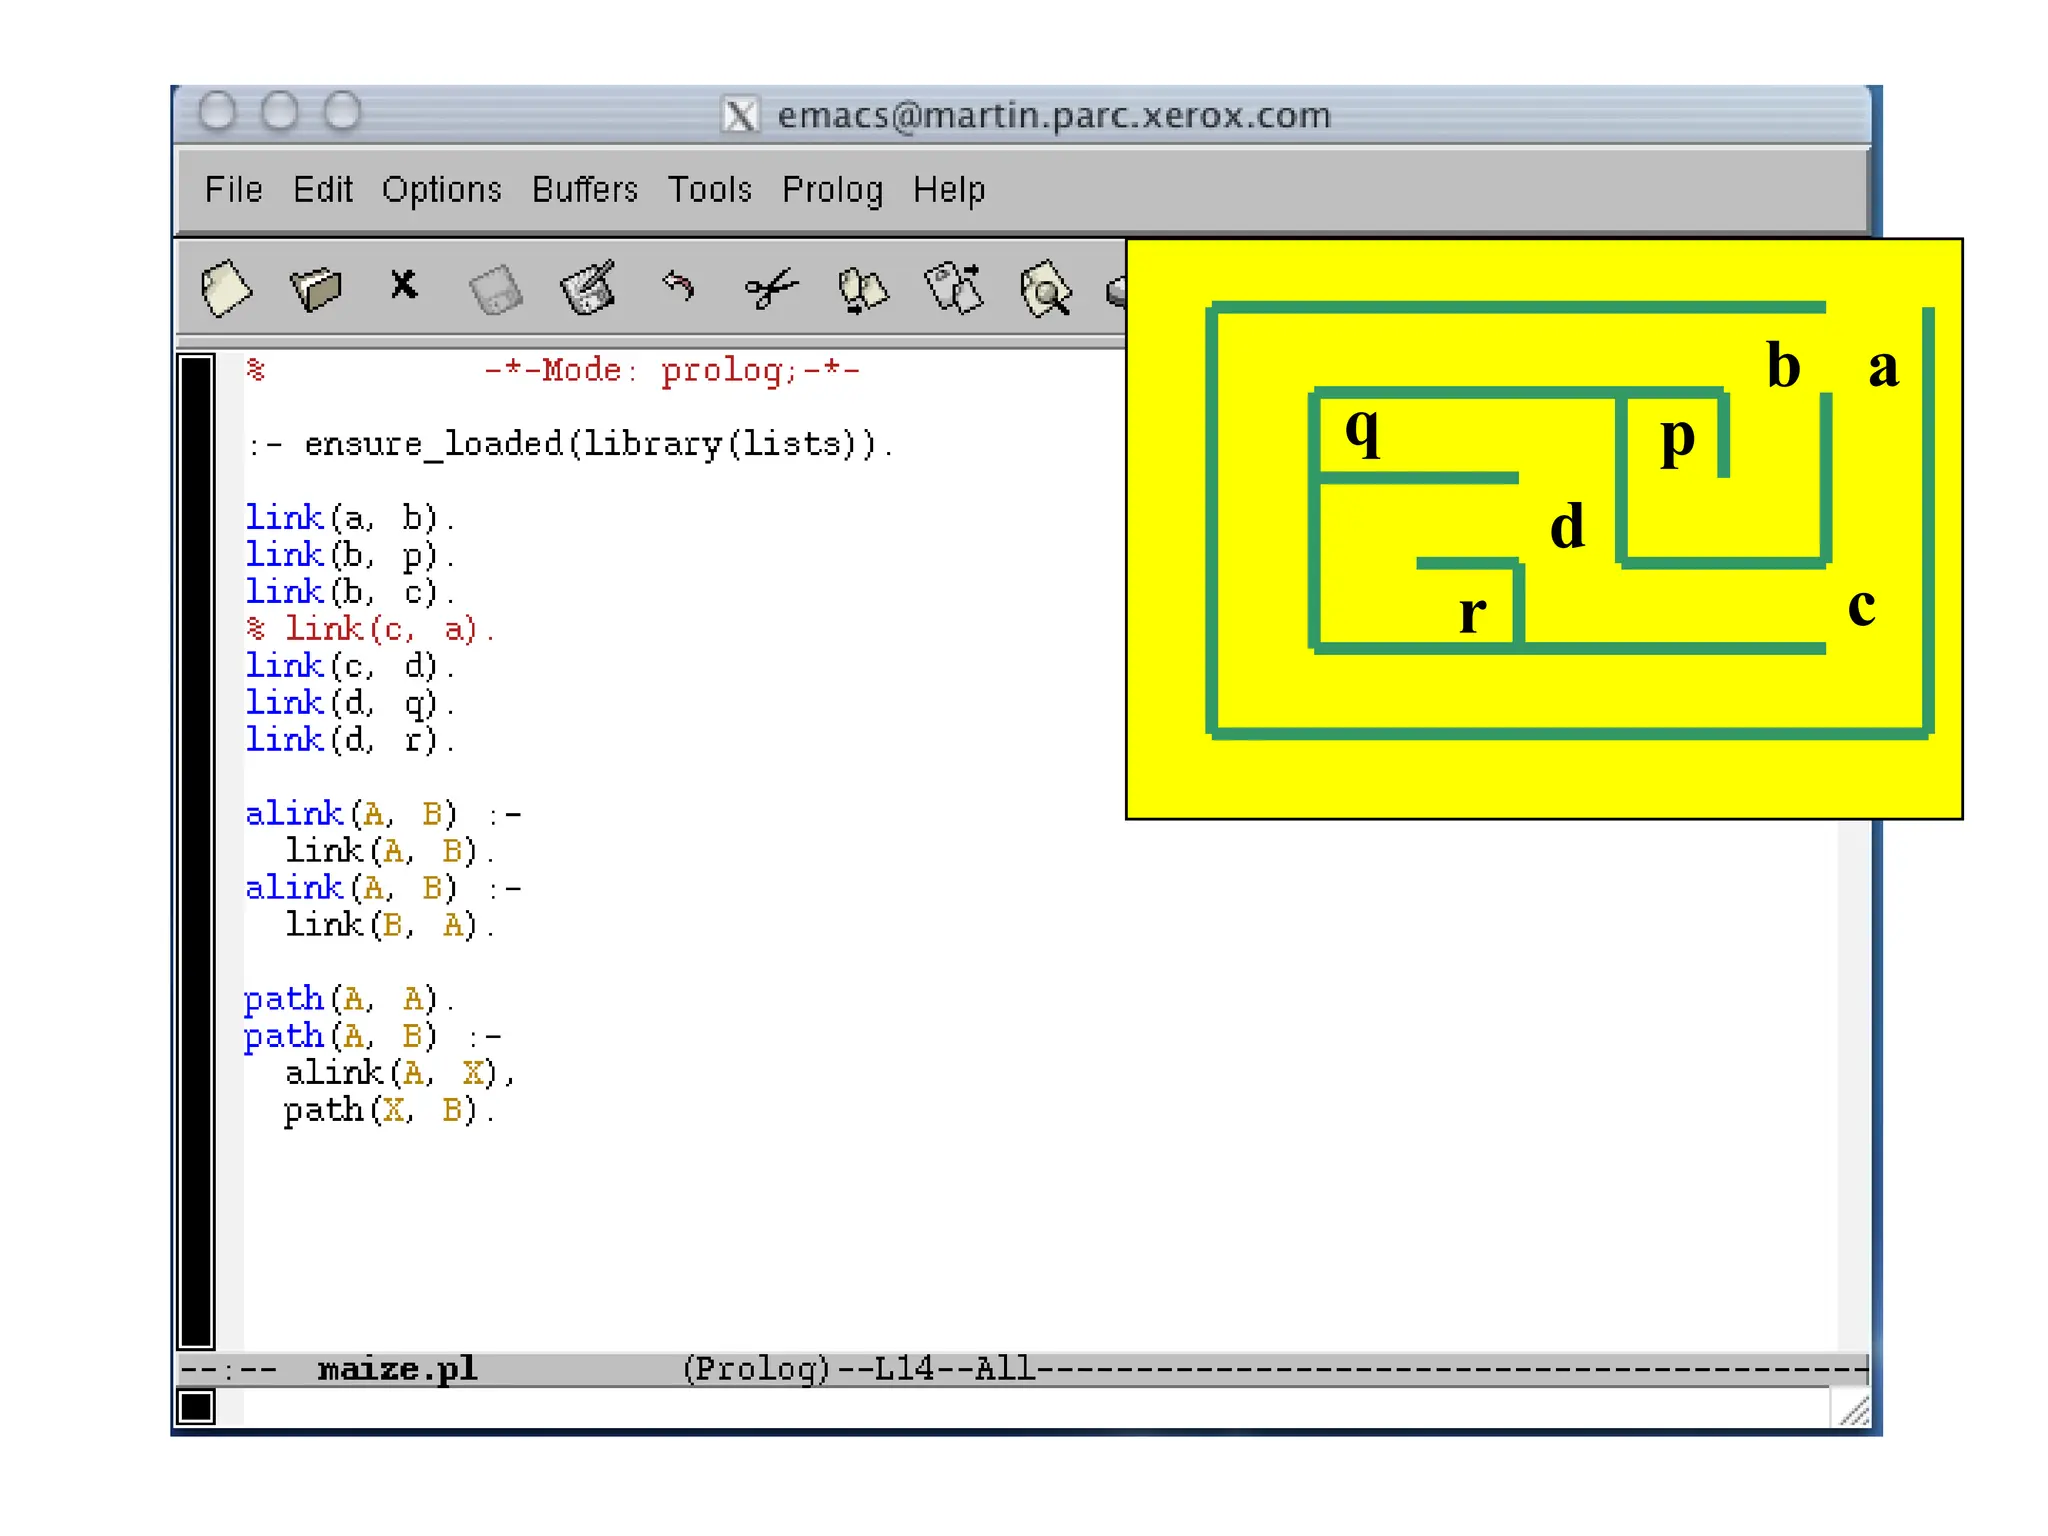The image size is (2048, 1536).
Task: Click the line 'alink(A, X),'
Action: pos(400,1073)
